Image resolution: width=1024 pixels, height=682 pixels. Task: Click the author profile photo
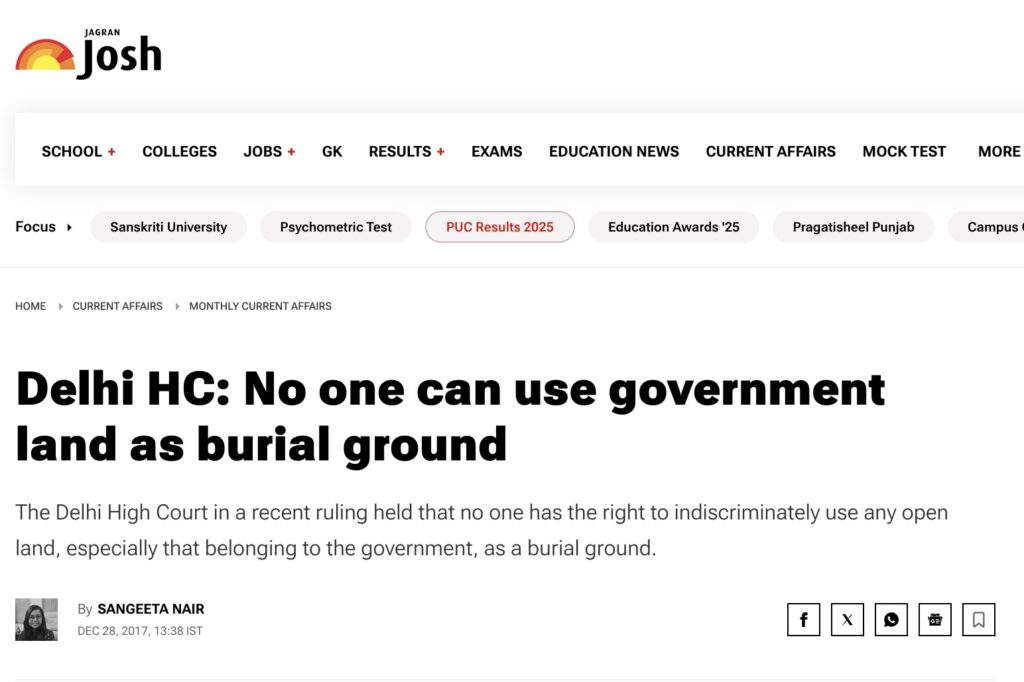[x=36, y=619]
